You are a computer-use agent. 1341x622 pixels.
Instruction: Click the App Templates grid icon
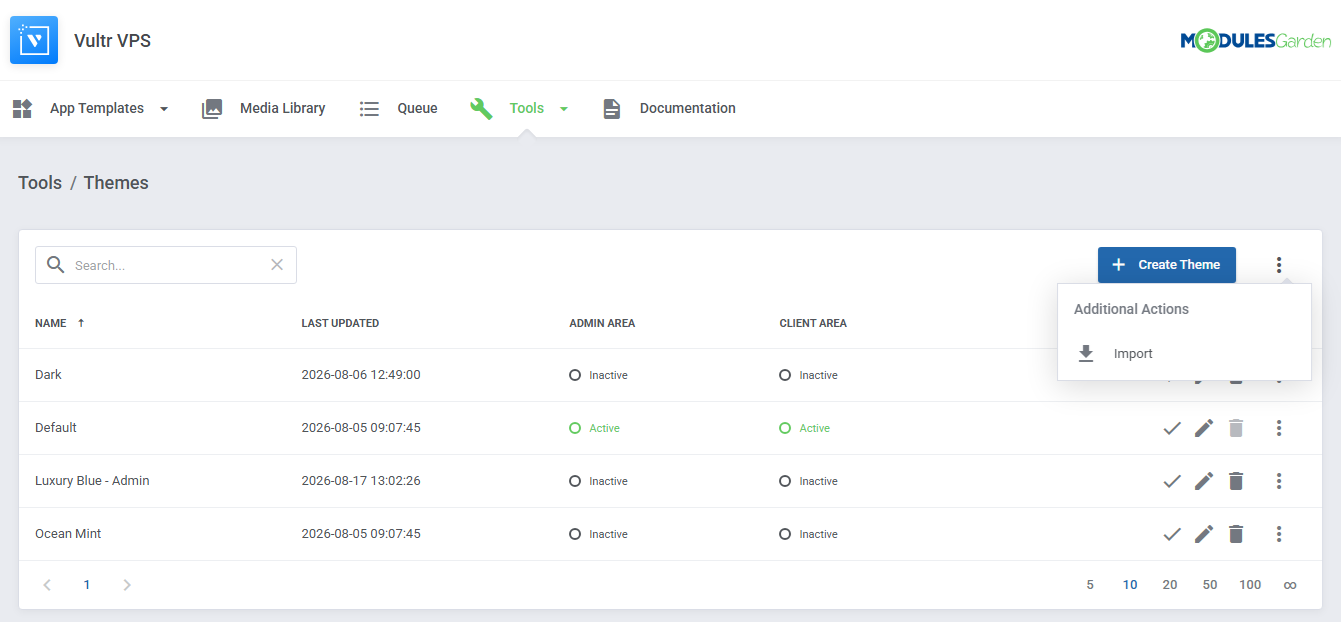tap(22, 108)
